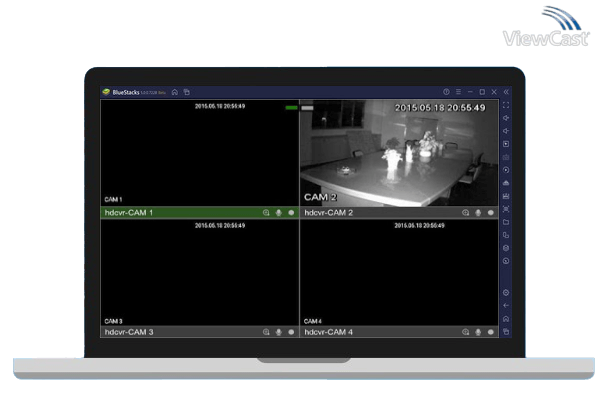Collapse the BlueStacks side toolbar
The height and width of the screenshot is (414, 602).
tap(506, 92)
